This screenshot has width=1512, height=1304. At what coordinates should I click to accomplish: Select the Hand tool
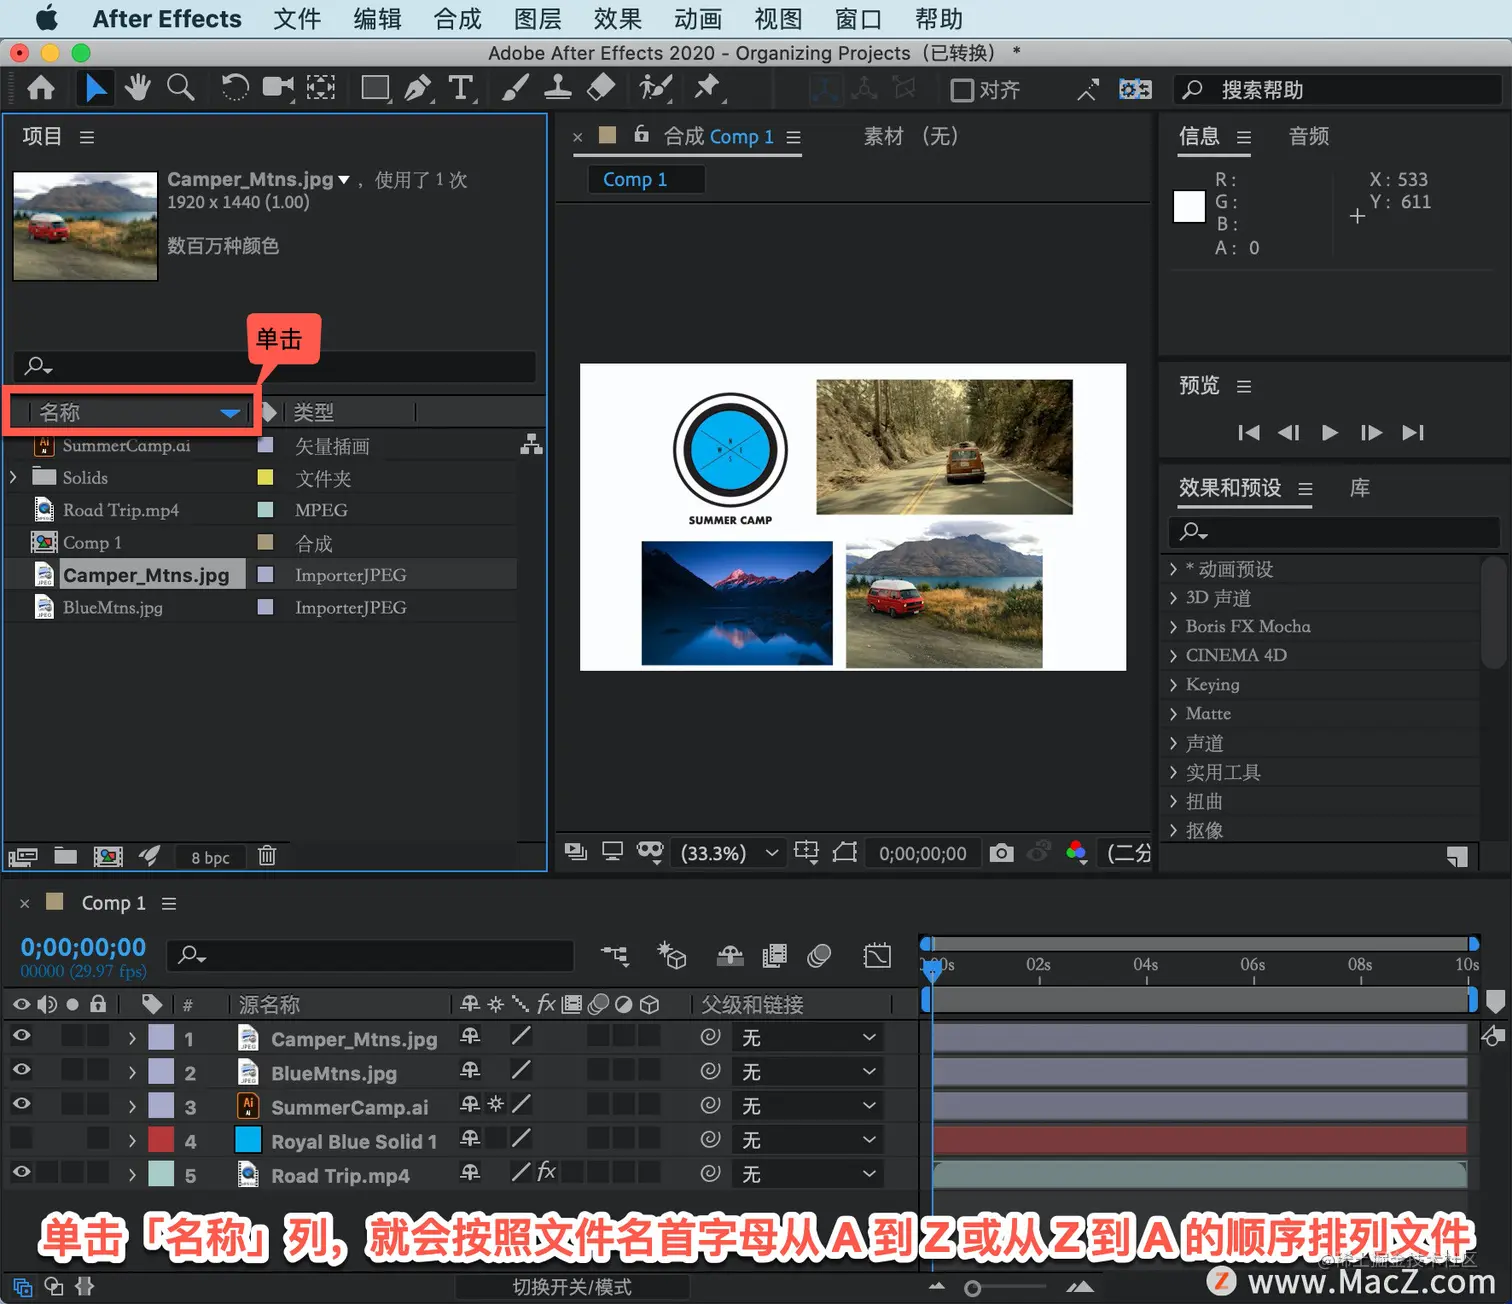[x=137, y=89]
